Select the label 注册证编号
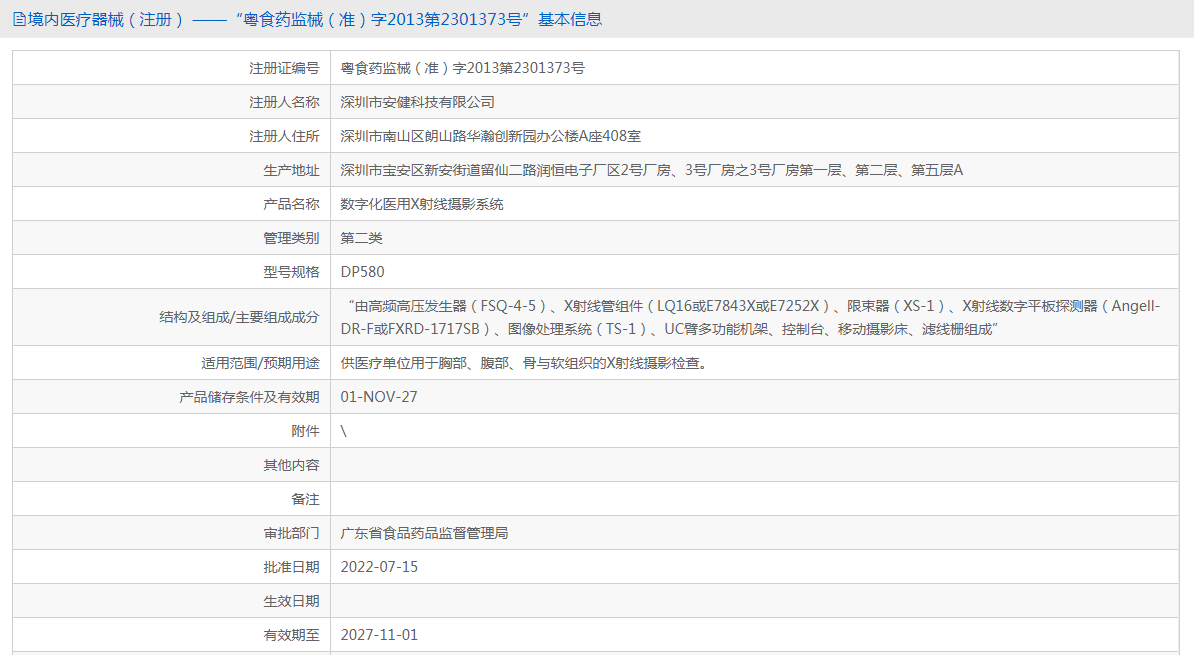The height and width of the screenshot is (655, 1194). [x=284, y=69]
